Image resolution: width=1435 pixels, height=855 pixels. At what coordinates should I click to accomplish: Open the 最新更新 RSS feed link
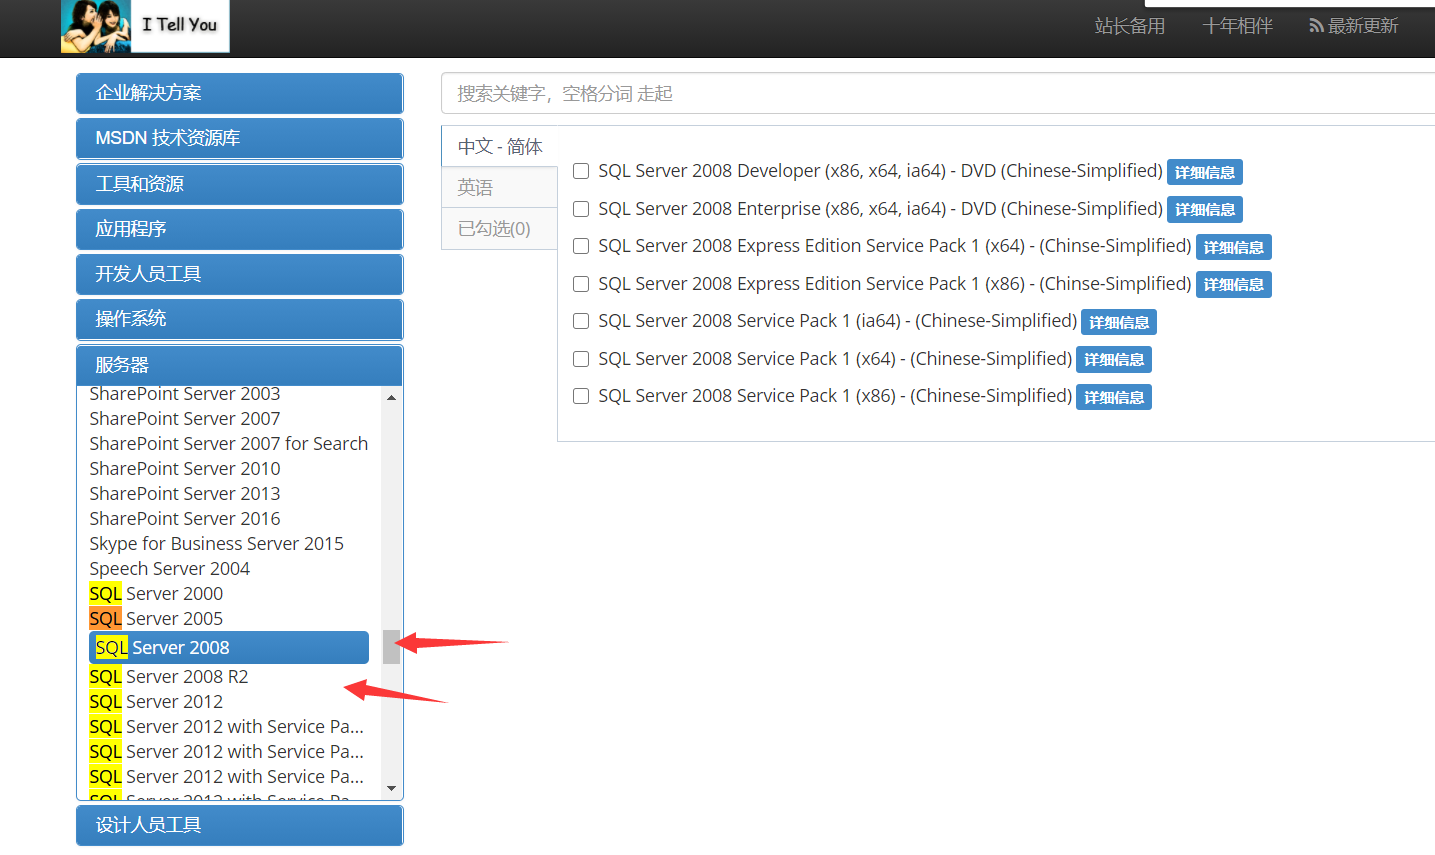click(1353, 26)
